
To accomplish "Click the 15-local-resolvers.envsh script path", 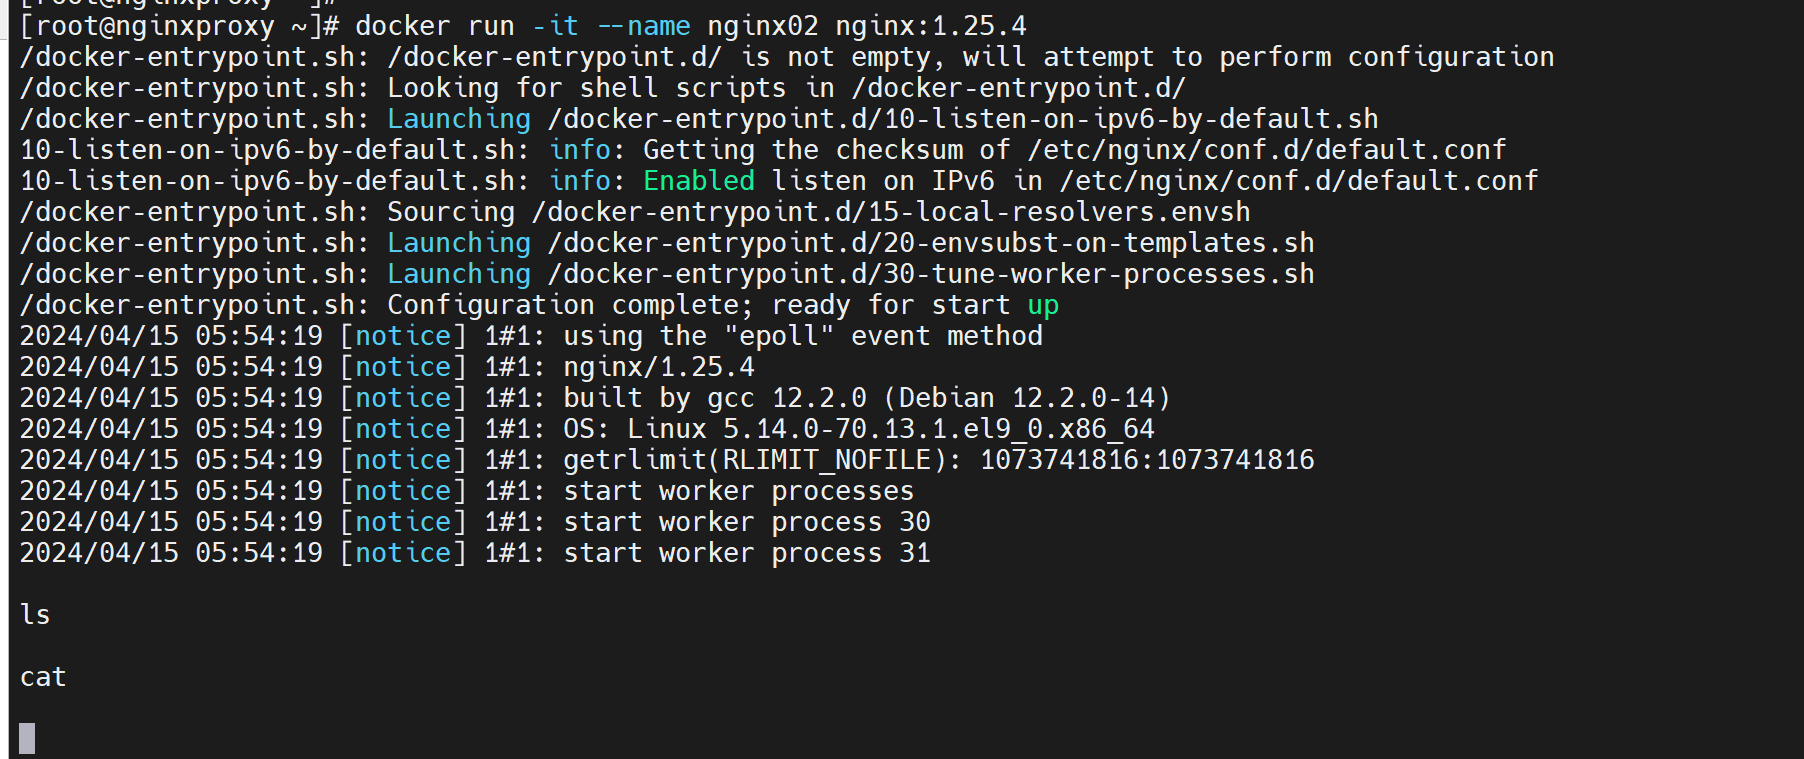I will [x=890, y=212].
